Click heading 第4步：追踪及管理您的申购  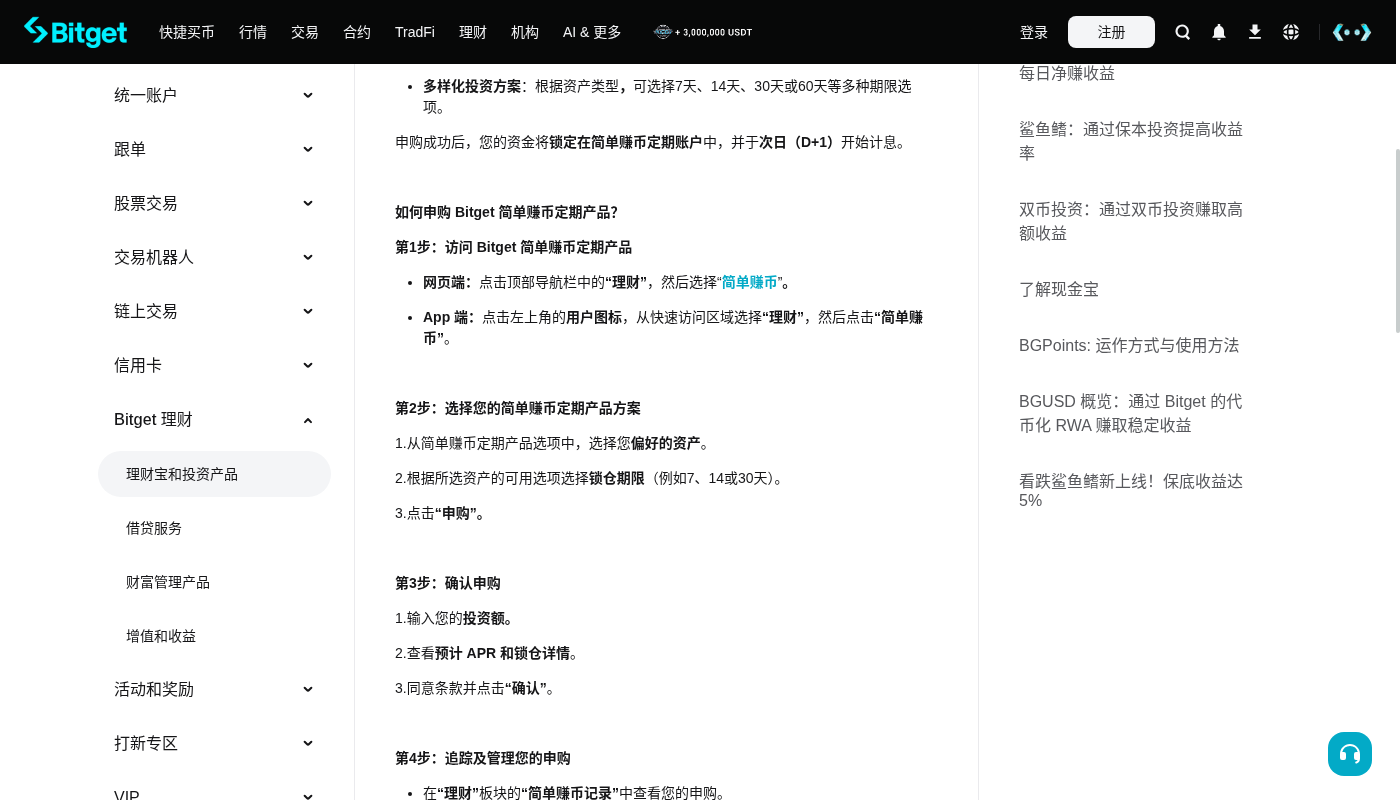pos(483,758)
